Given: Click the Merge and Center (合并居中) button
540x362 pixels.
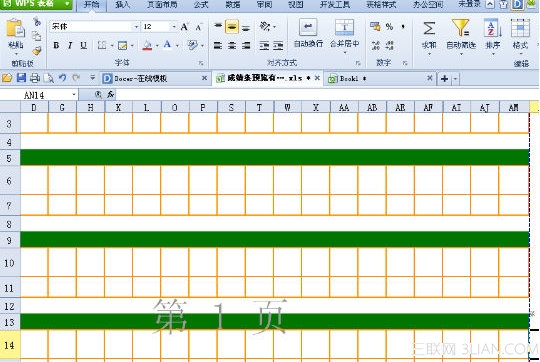Looking at the screenshot, I should 344,35.
